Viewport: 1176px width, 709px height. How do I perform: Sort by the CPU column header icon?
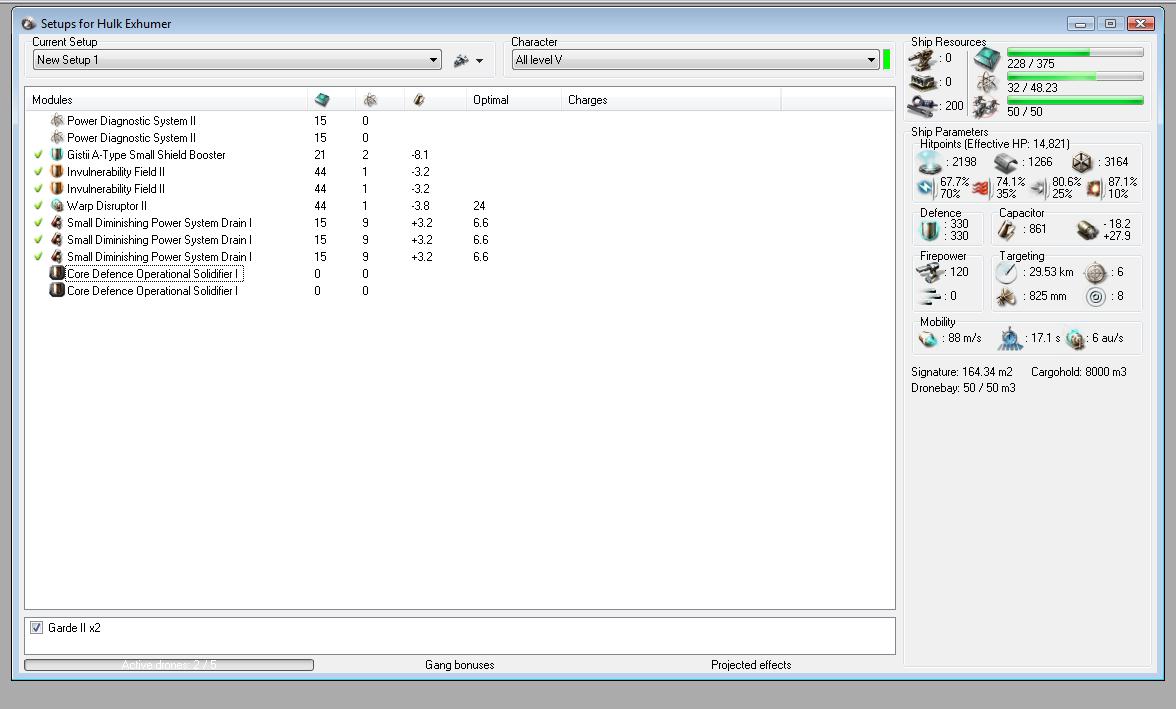pyautogui.click(x=322, y=100)
